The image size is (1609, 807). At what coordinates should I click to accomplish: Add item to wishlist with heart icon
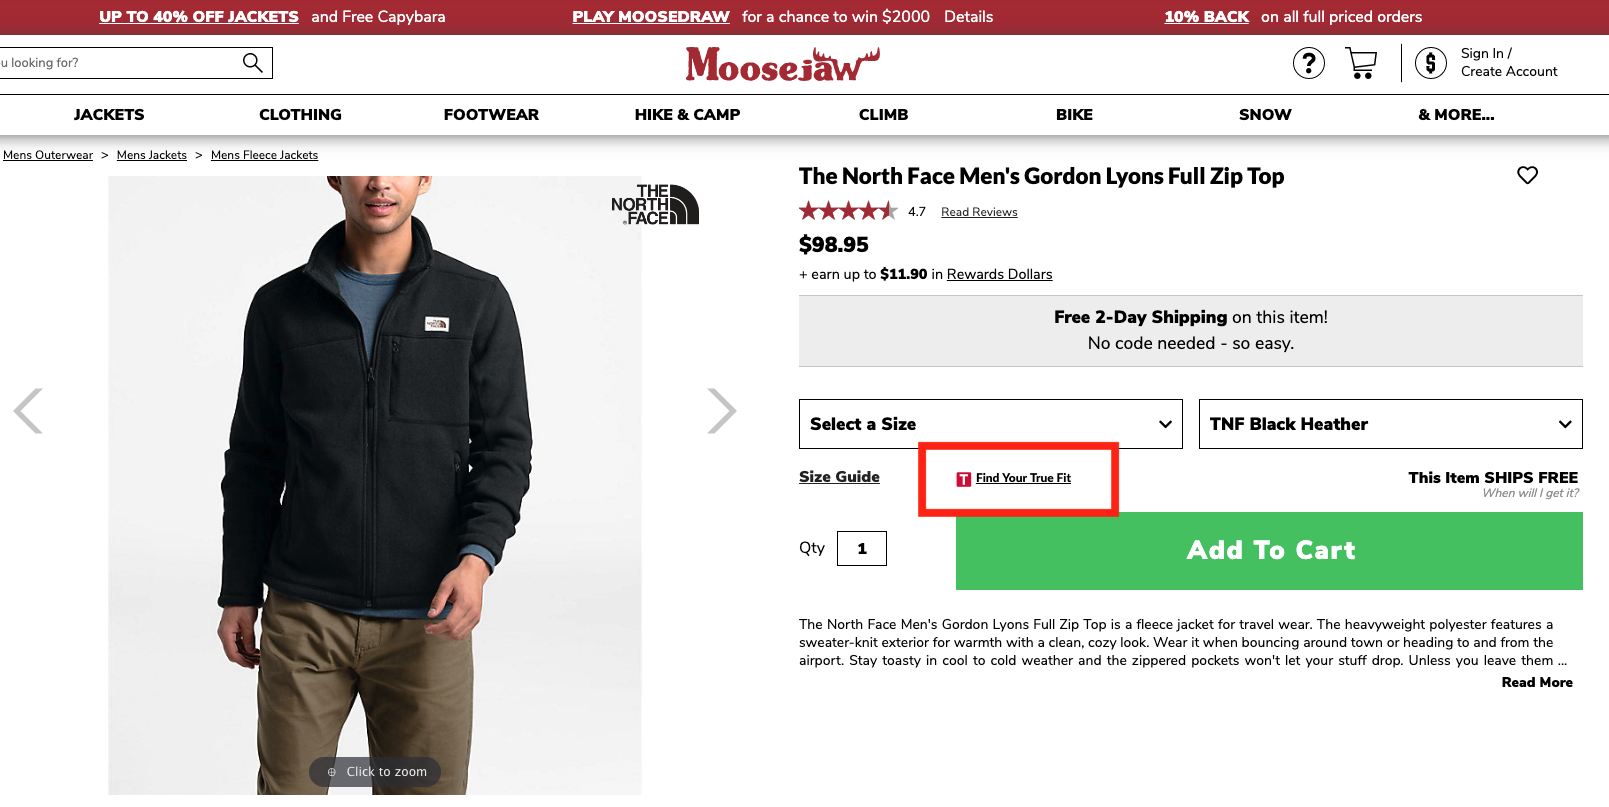pyautogui.click(x=1527, y=176)
